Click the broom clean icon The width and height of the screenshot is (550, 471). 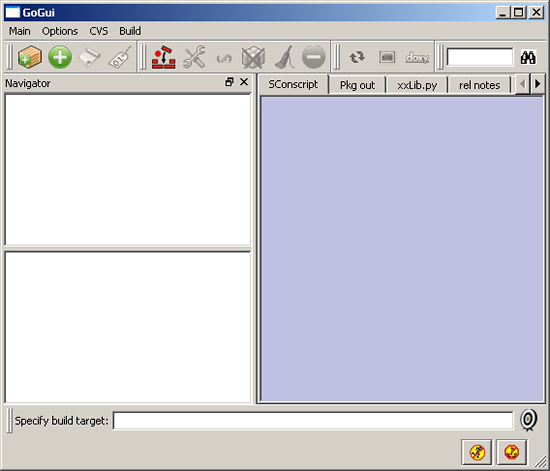click(284, 57)
